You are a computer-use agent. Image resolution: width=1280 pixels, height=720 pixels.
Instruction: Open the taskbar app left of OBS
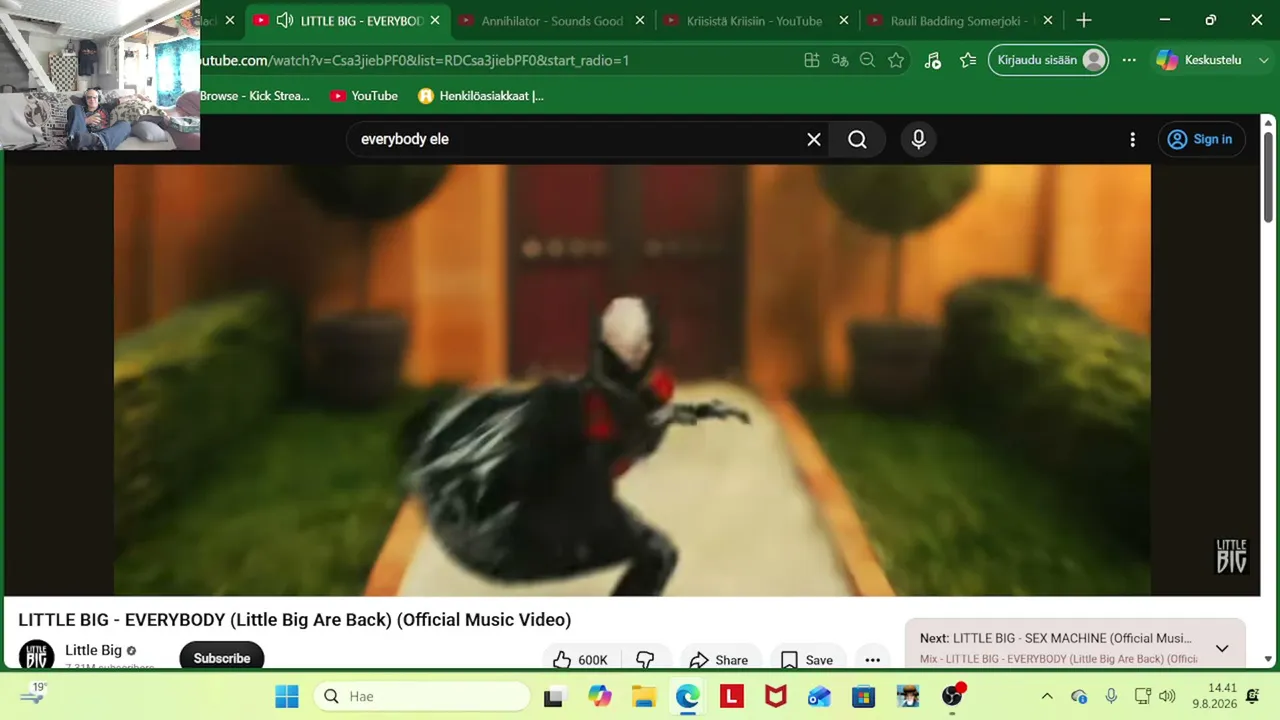pos(908,696)
